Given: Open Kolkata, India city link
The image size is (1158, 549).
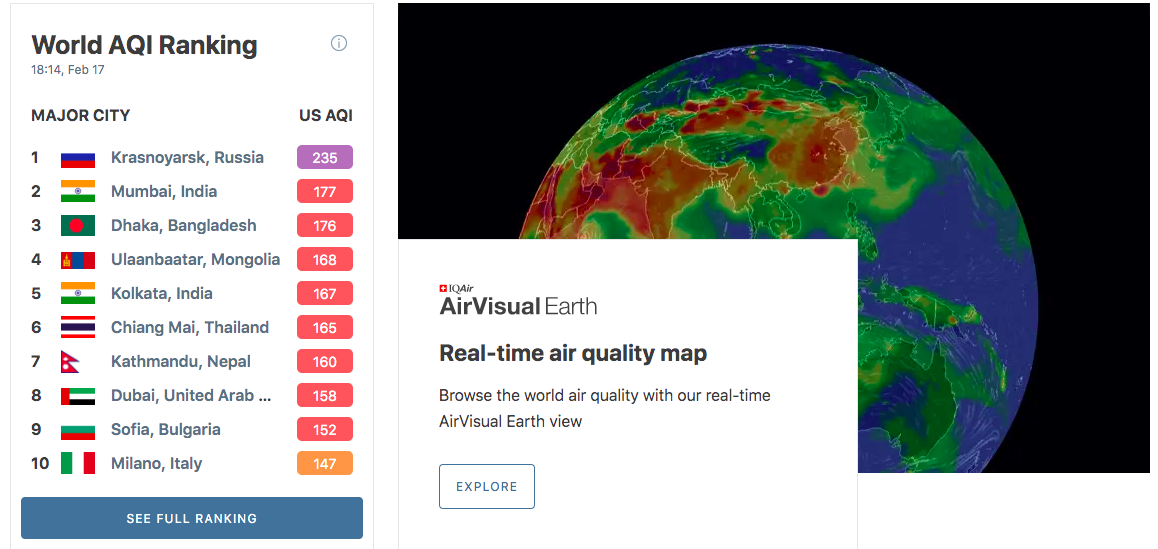Looking at the screenshot, I should tap(162, 293).
